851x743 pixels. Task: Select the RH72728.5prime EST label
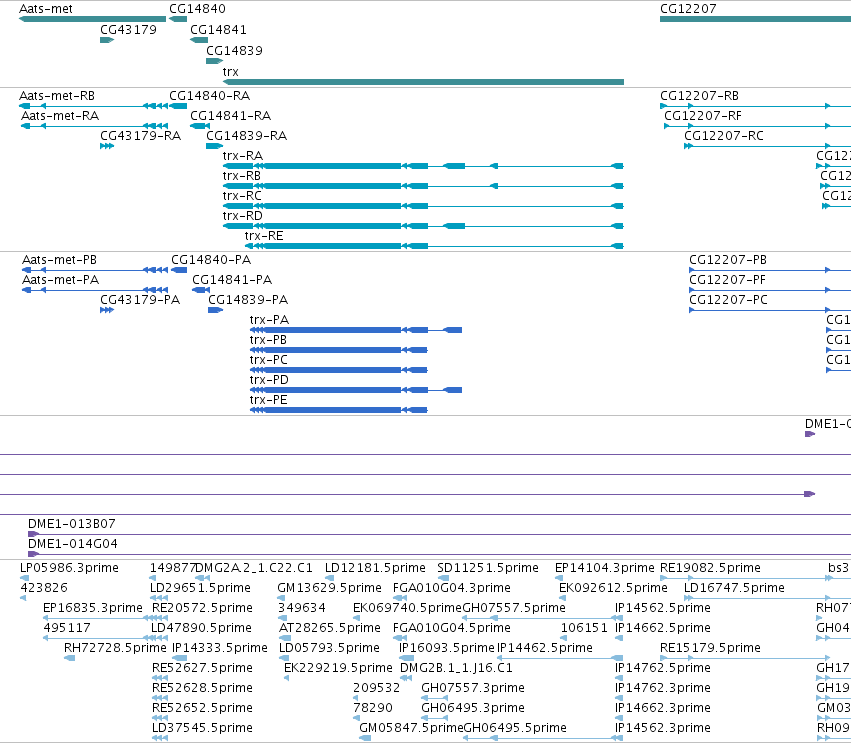click(115, 649)
